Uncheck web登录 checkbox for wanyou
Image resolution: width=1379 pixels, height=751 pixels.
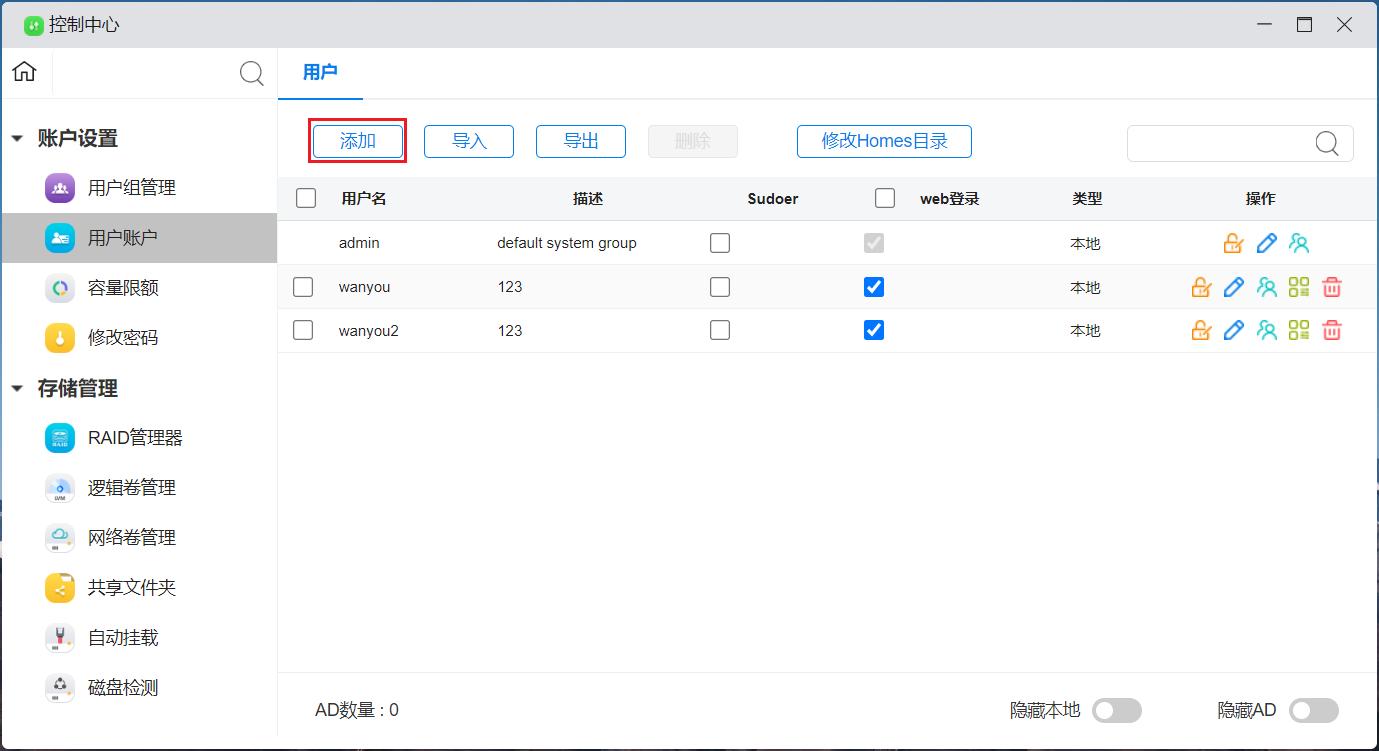click(874, 287)
